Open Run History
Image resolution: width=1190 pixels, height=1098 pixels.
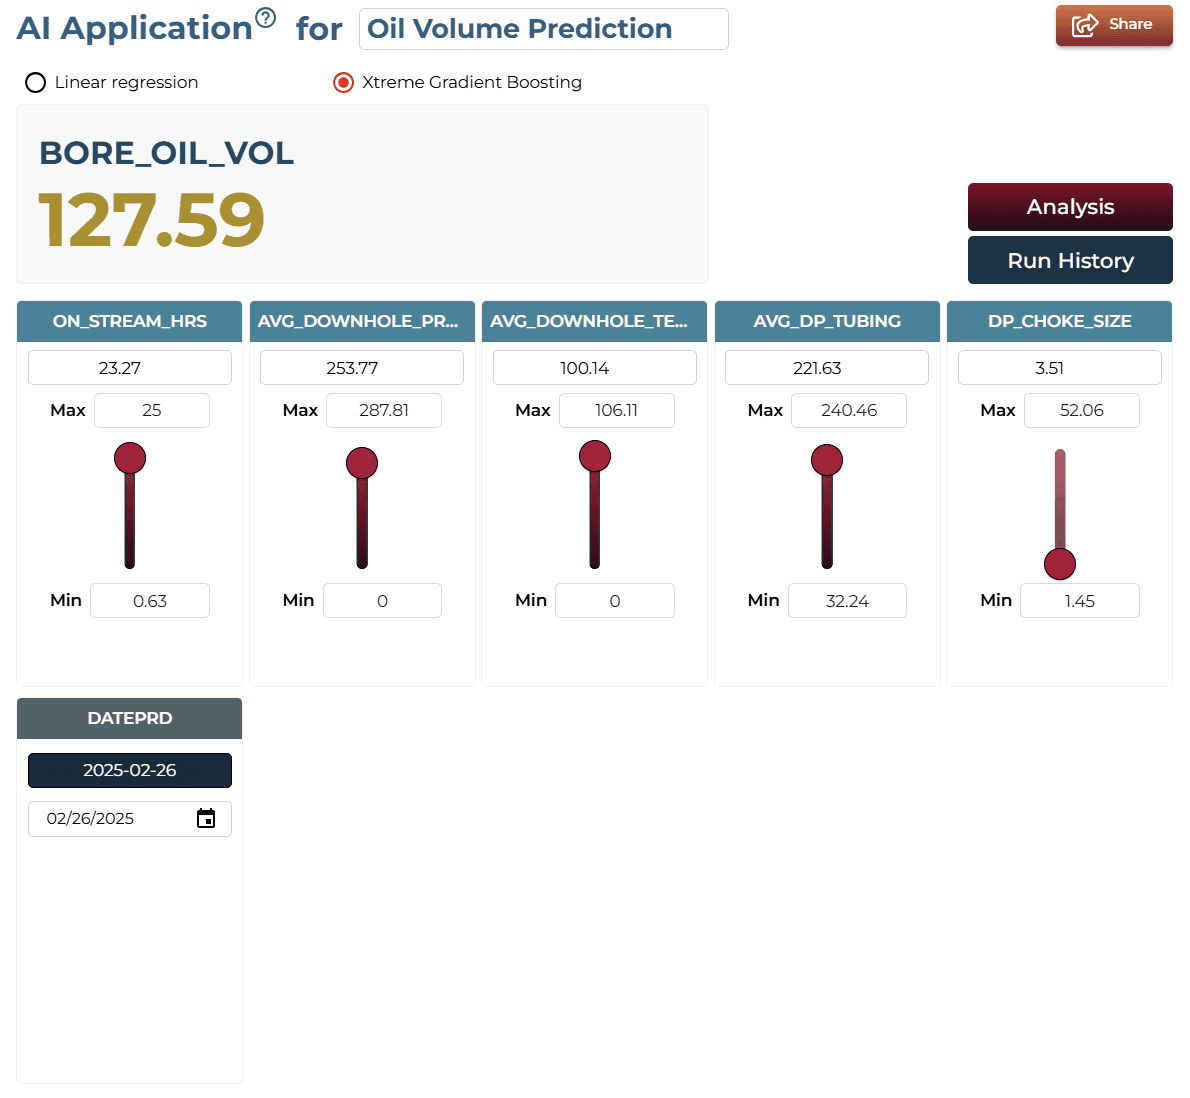1069,260
